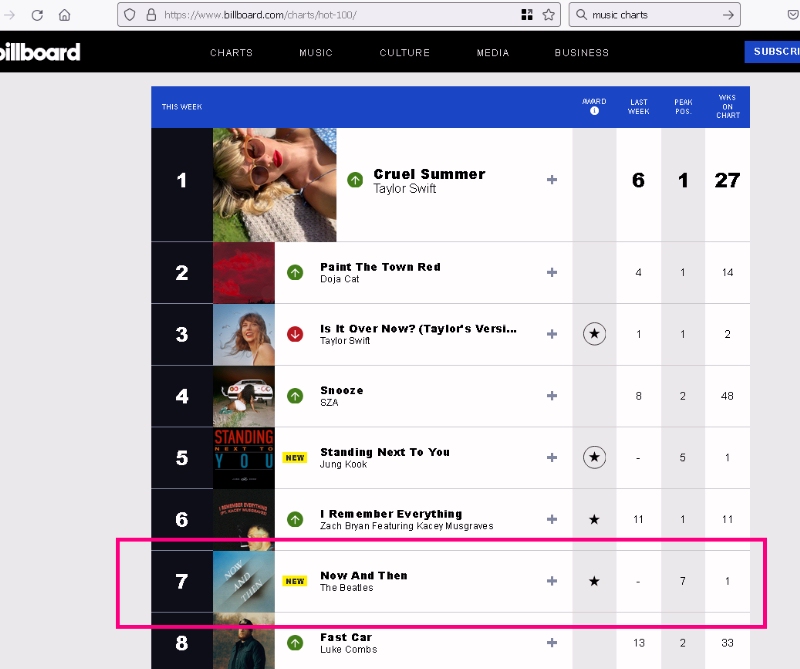
Task: Expand details for Cruel Summer plus icon
Action: click(552, 180)
